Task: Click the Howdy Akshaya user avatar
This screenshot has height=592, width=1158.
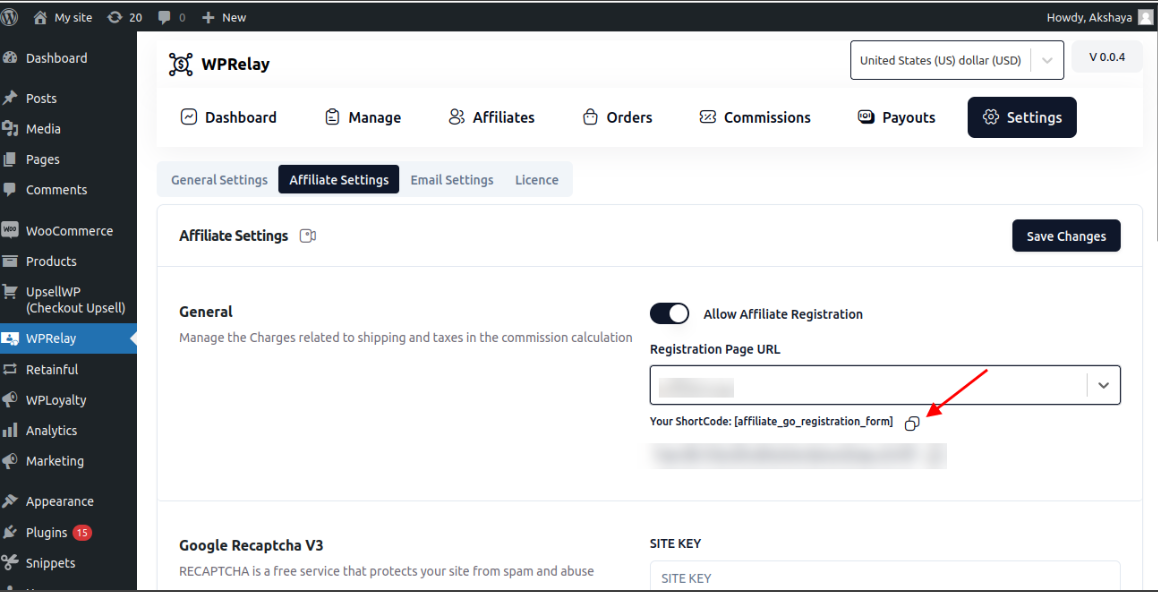Action: pos(1145,17)
